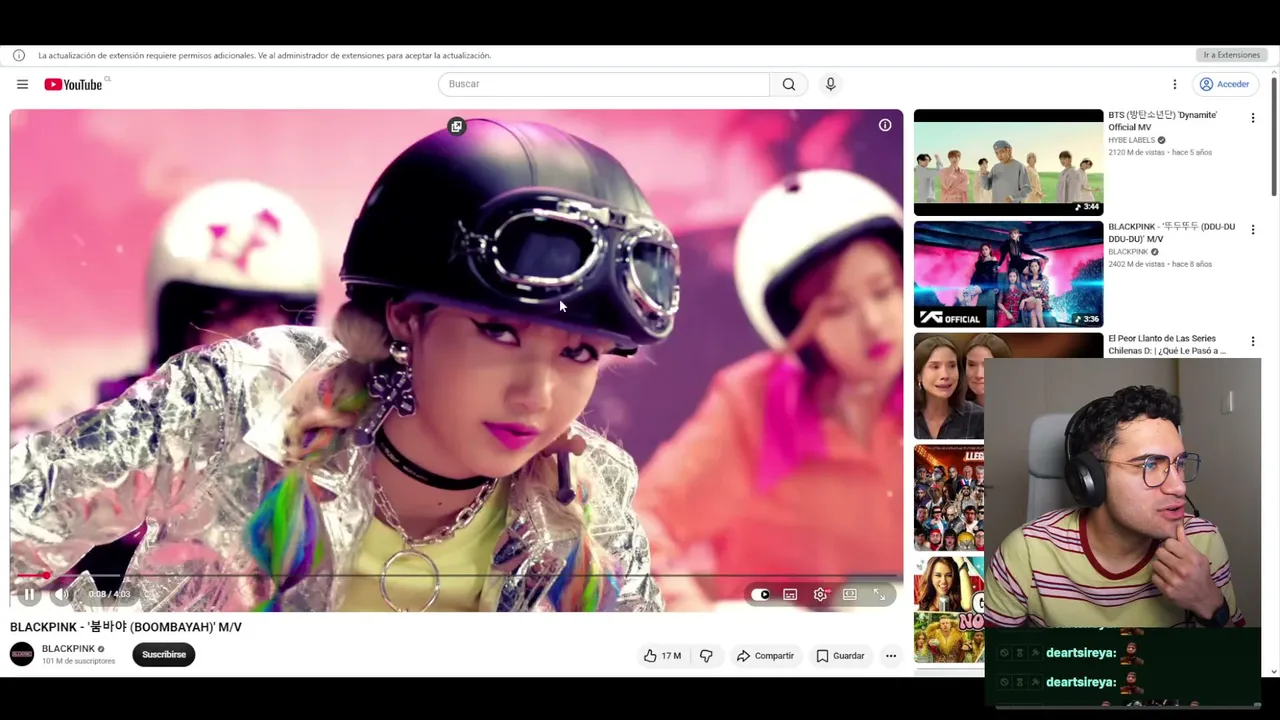
Task: Focus the Buscar search field
Action: coord(604,84)
